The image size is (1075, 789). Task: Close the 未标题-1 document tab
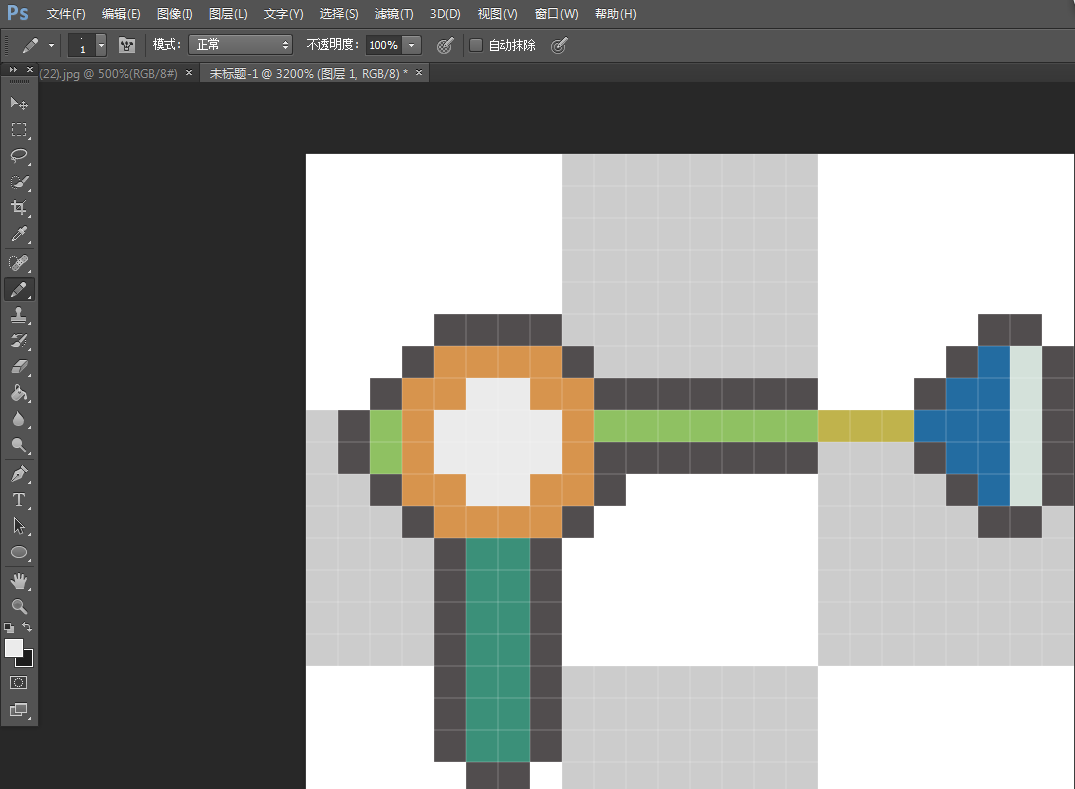(x=419, y=73)
